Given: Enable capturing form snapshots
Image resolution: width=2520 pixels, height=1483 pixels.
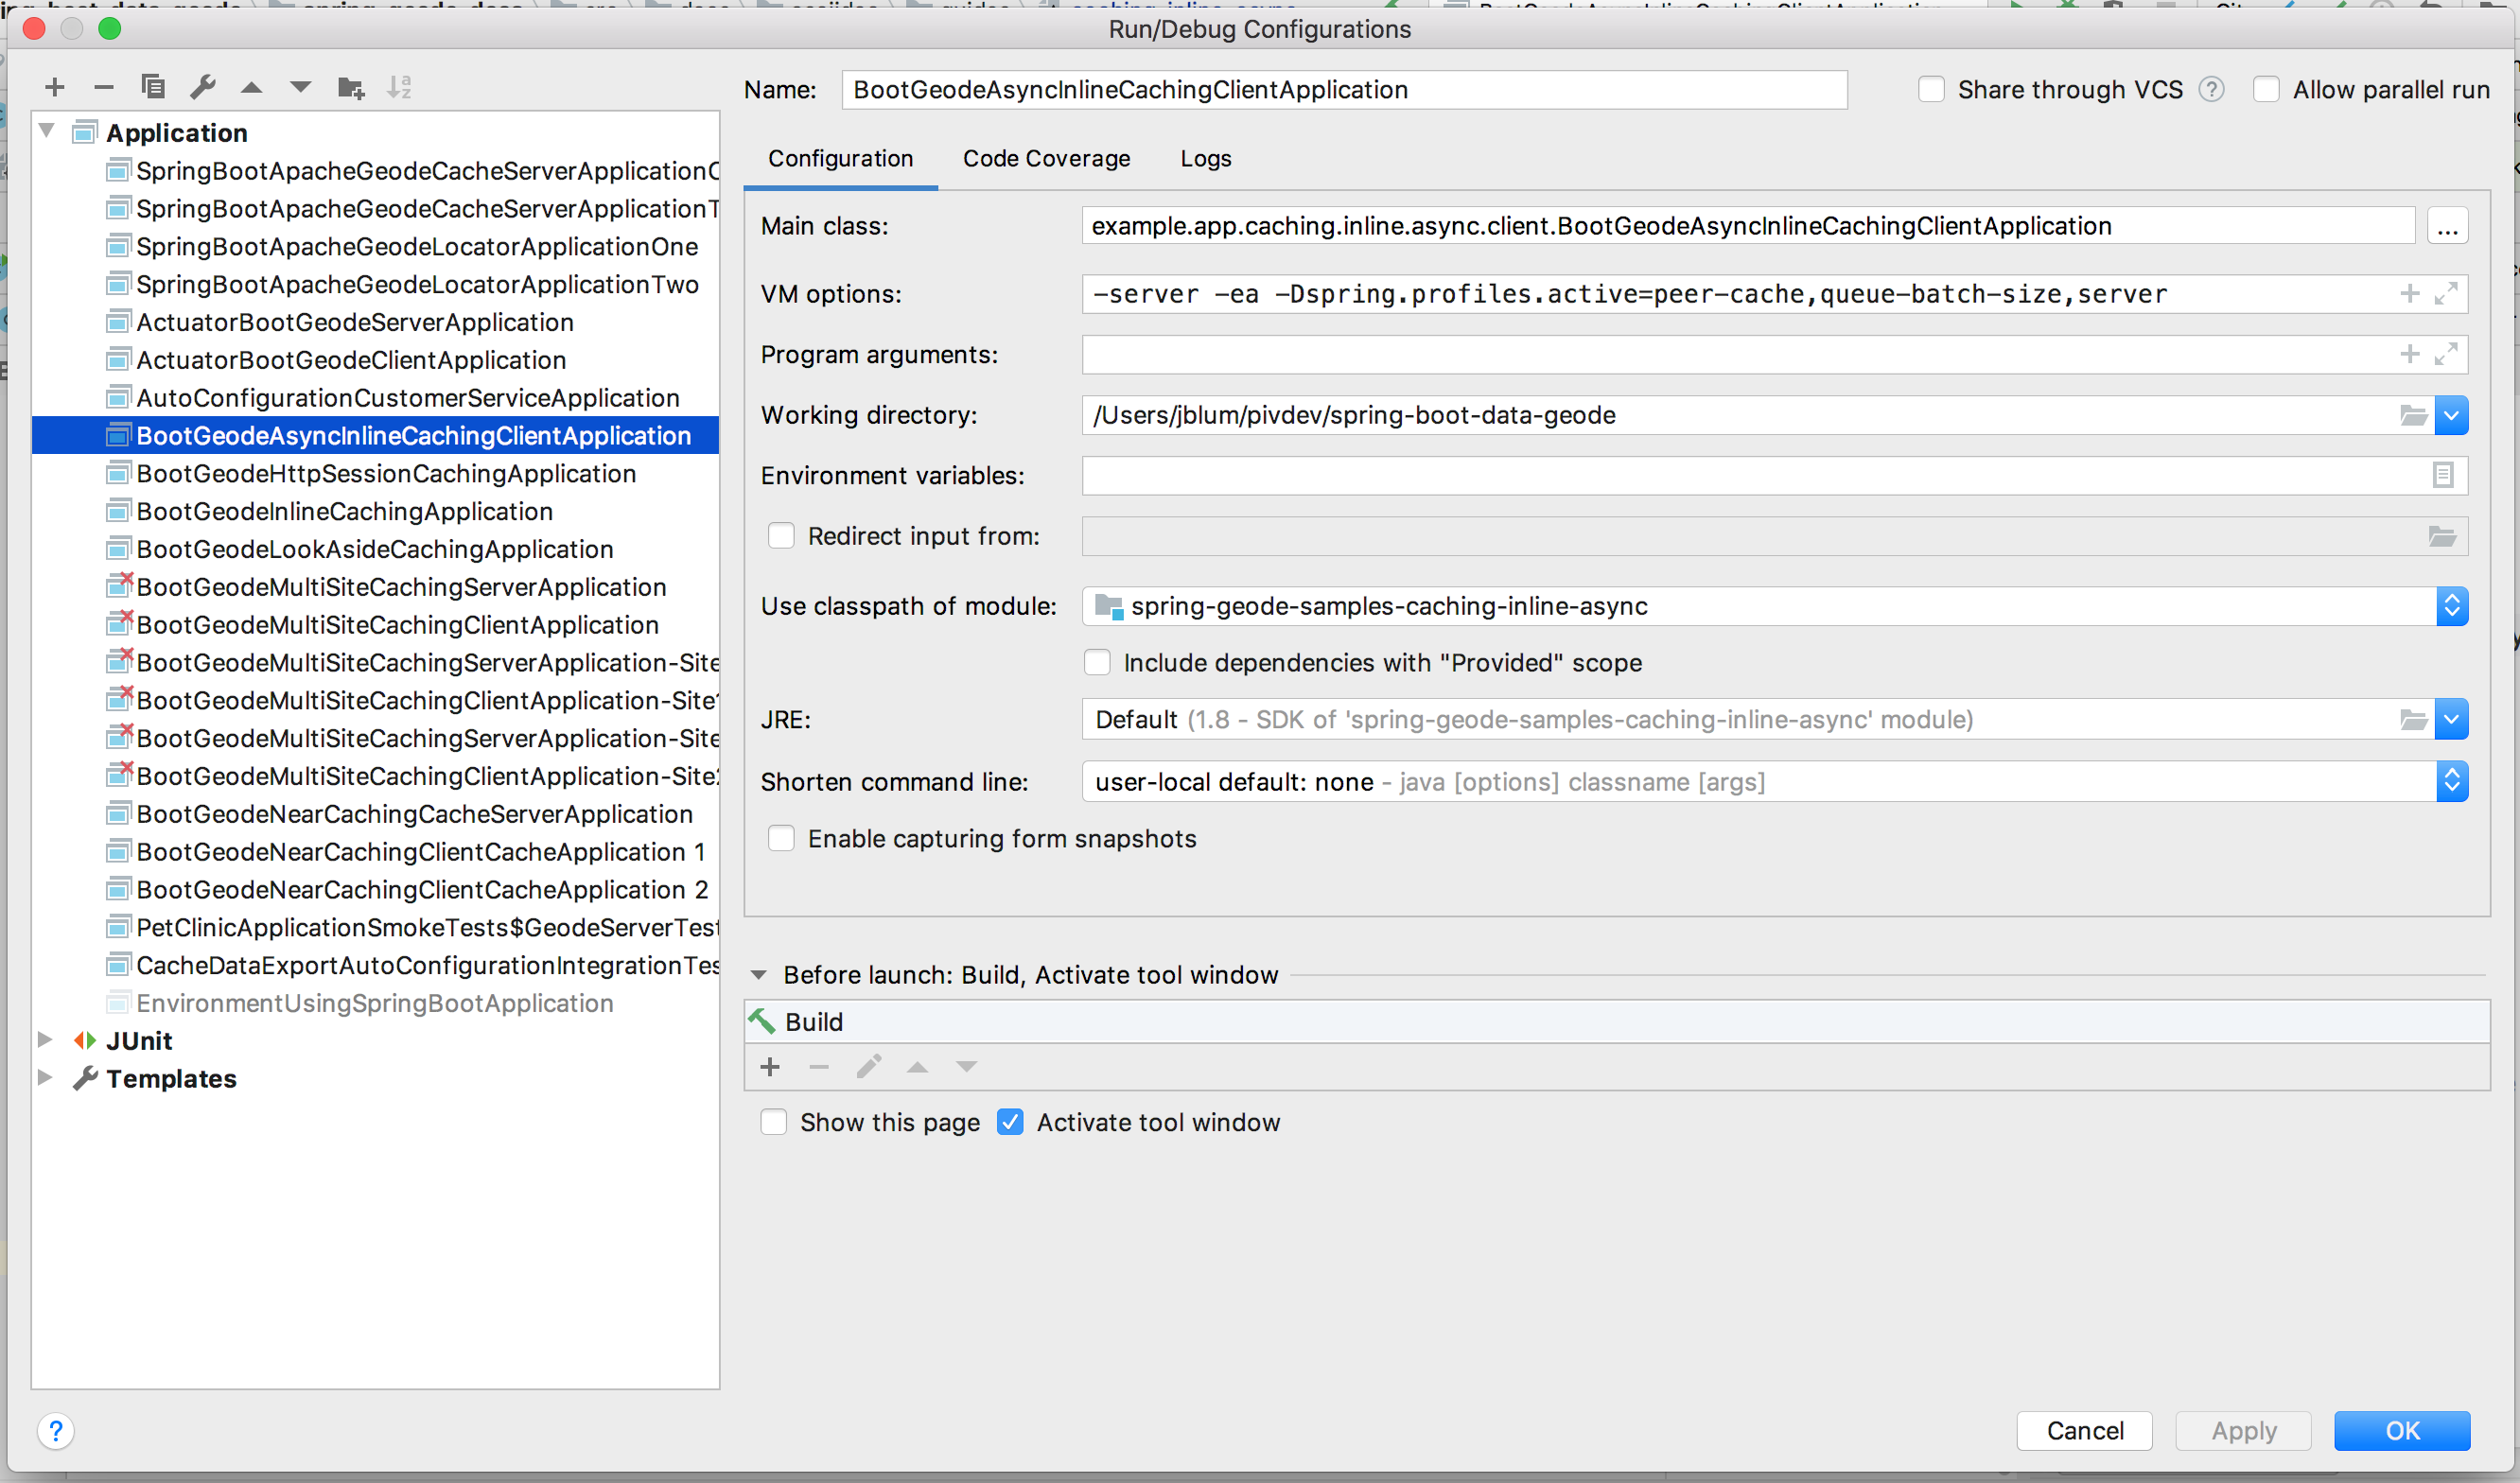Looking at the screenshot, I should tap(781, 839).
